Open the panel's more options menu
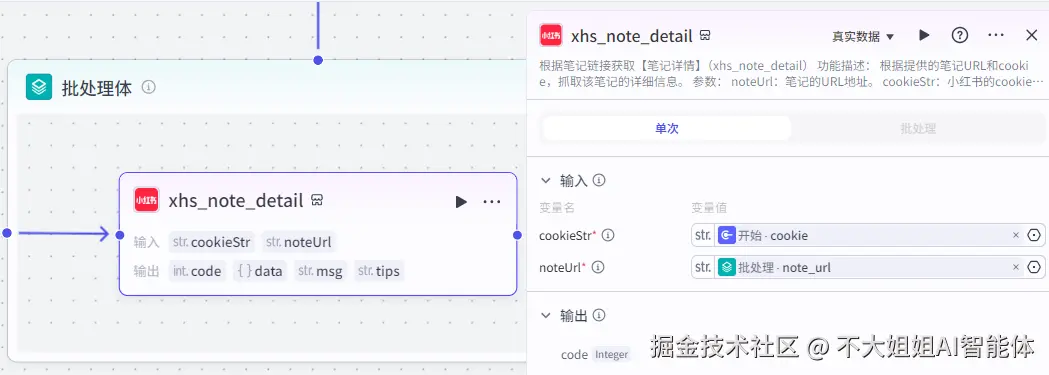The image size is (1049, 375). pyautogui.click(x=996, y=35)
